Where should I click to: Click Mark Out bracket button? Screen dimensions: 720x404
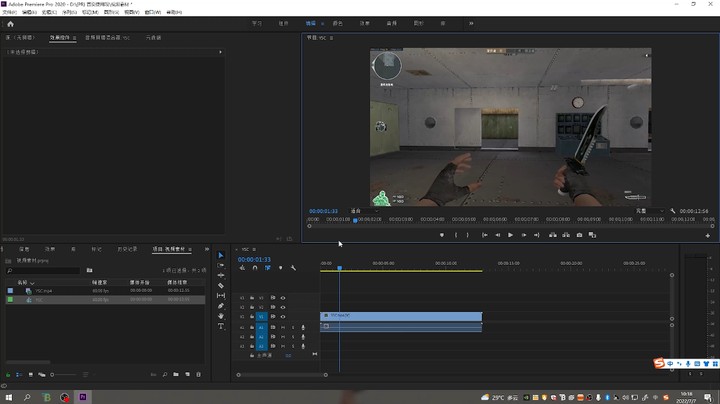(467, 235)
